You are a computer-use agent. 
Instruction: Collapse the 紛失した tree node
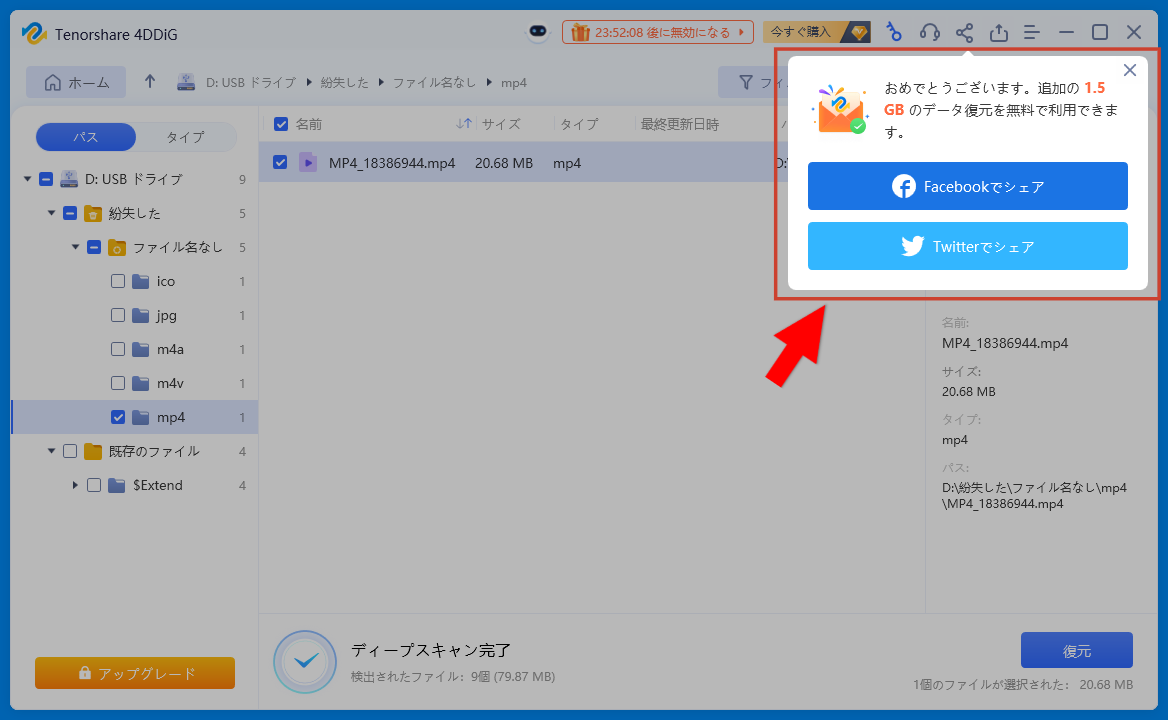coord(51,213)
